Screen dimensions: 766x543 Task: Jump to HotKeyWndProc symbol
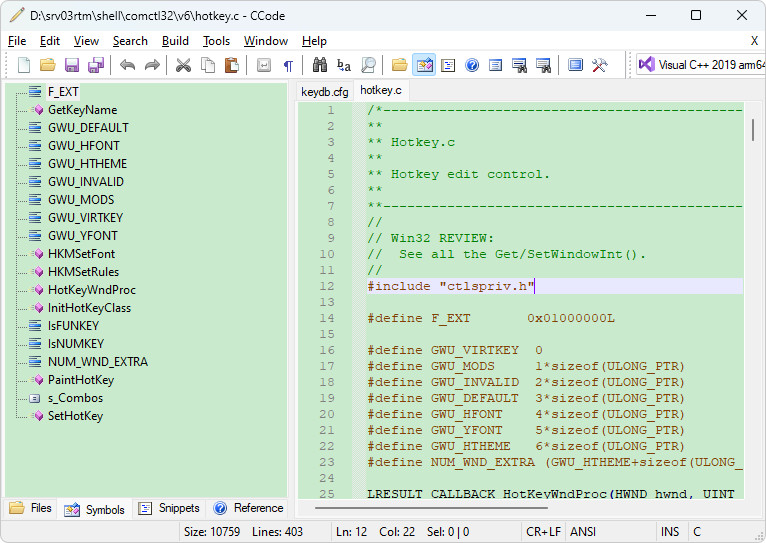92,290
